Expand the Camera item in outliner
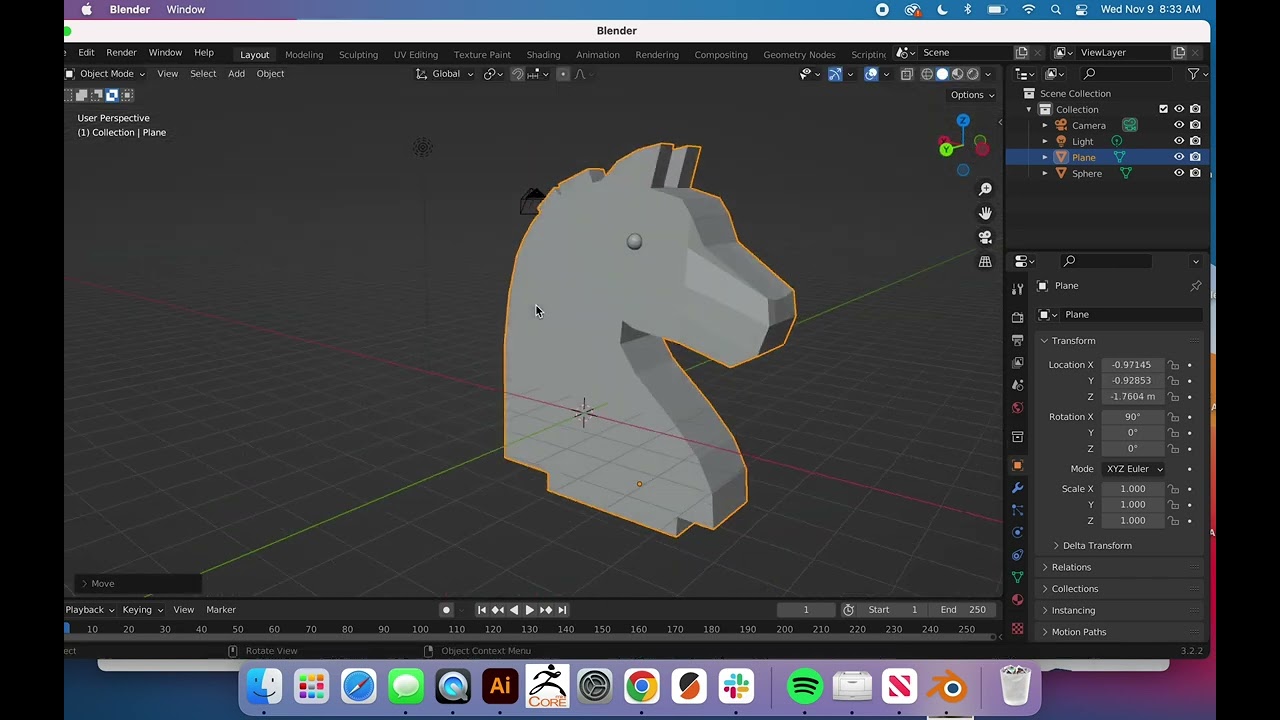1280x720 pixels. pos(1045,125)
